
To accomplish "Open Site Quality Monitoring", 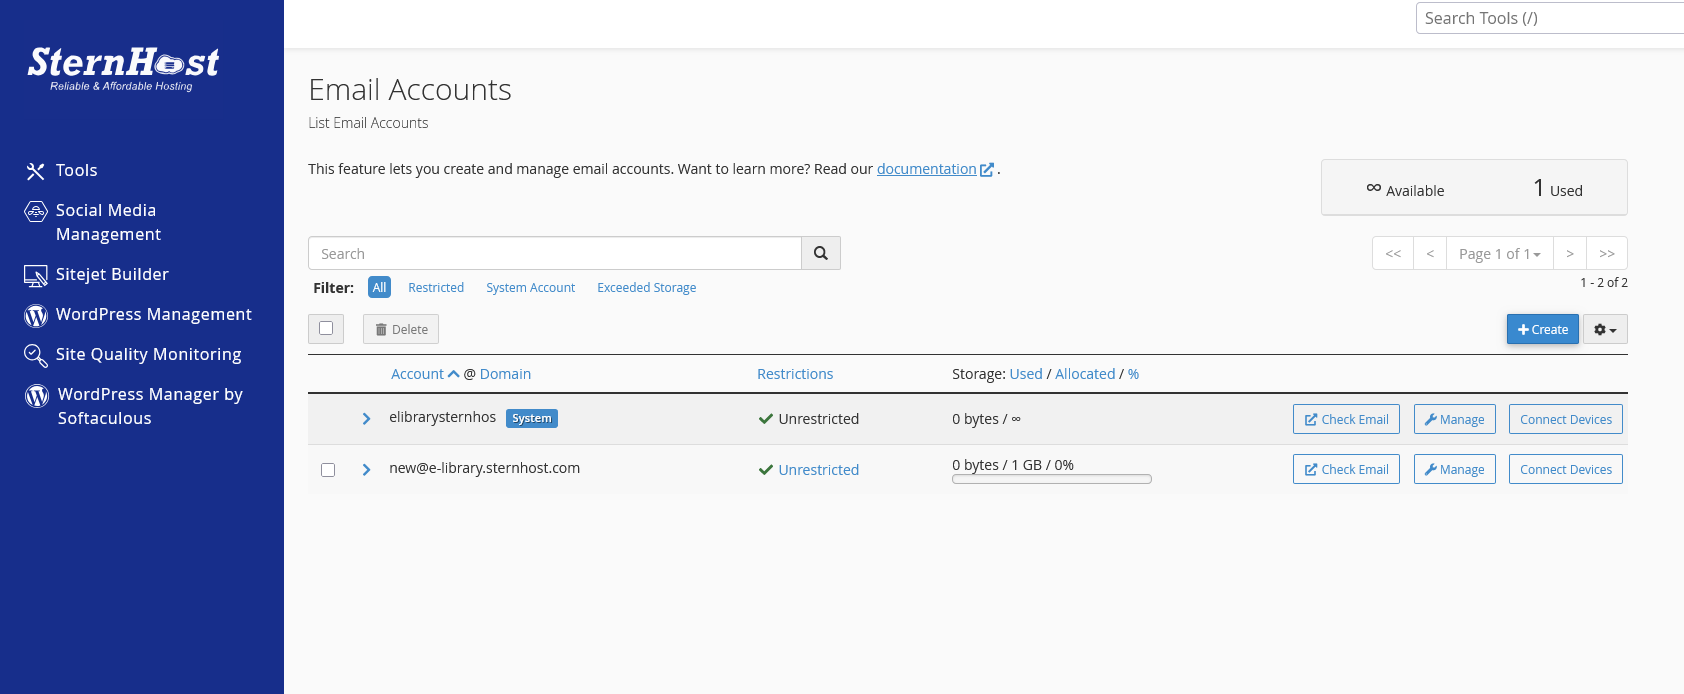I will (148, 355).
